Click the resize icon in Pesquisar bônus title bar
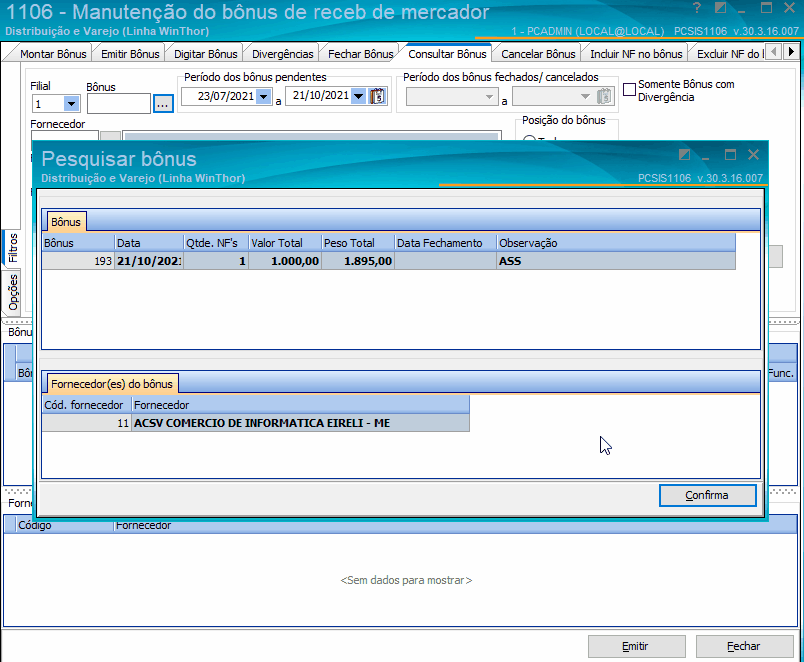This screenshot has height=662, width=804. pyautogui.click(x=684, y=154)
